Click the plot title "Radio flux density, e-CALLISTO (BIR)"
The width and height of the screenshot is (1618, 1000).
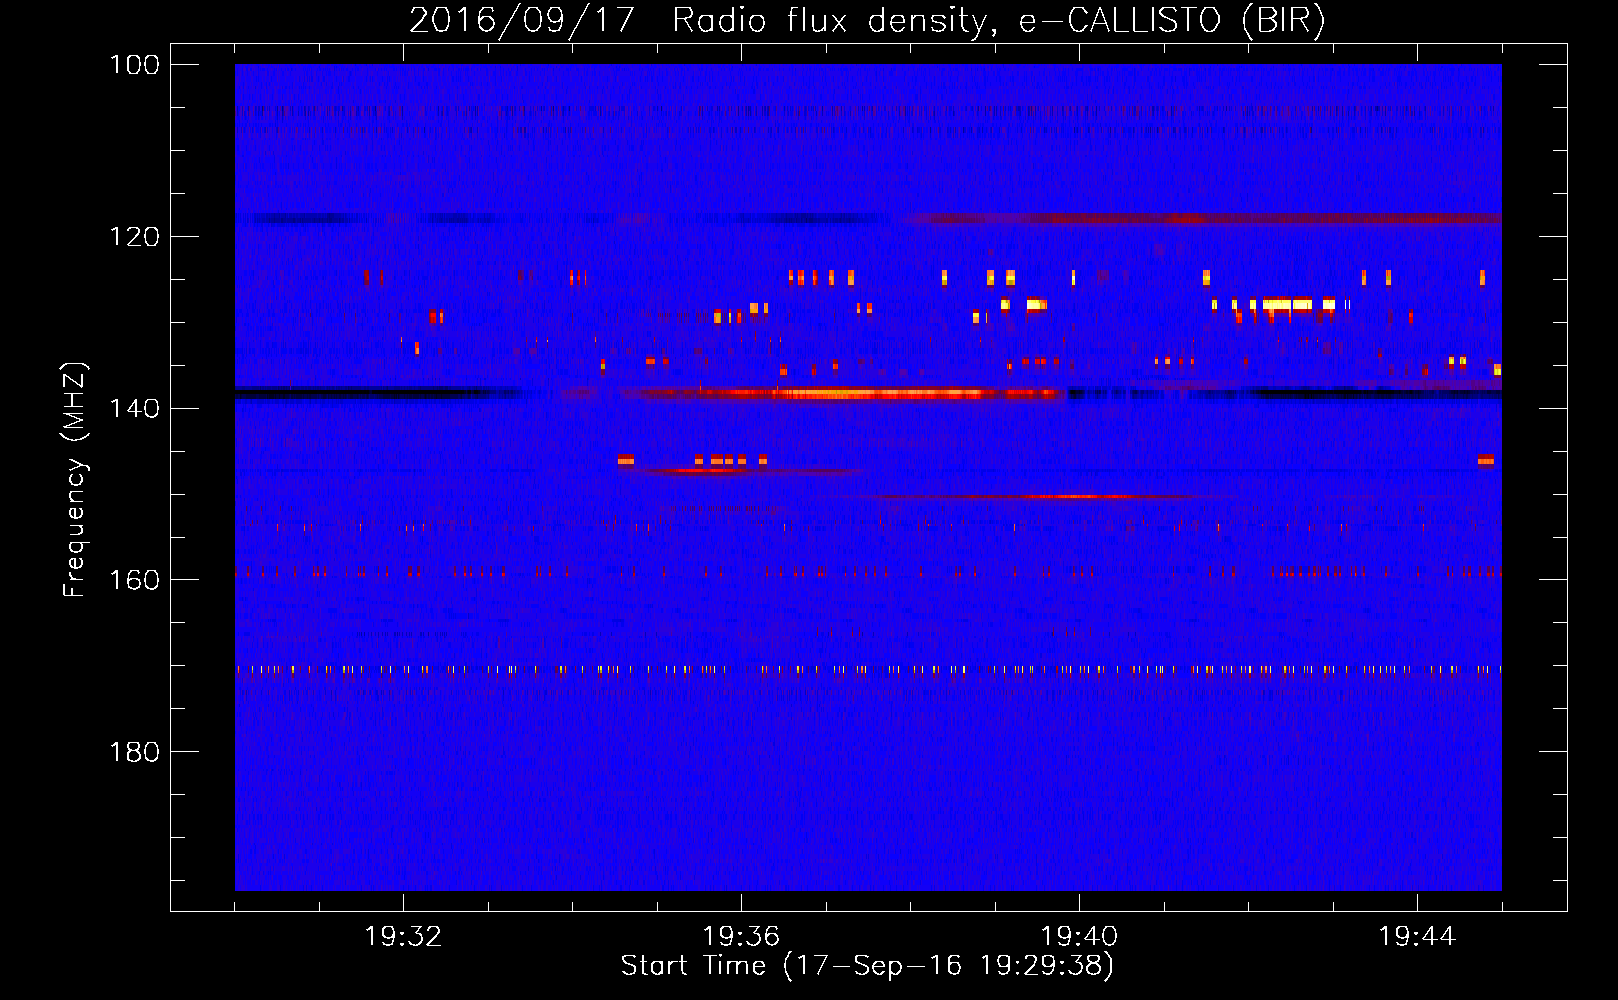(x=998, y=21)
